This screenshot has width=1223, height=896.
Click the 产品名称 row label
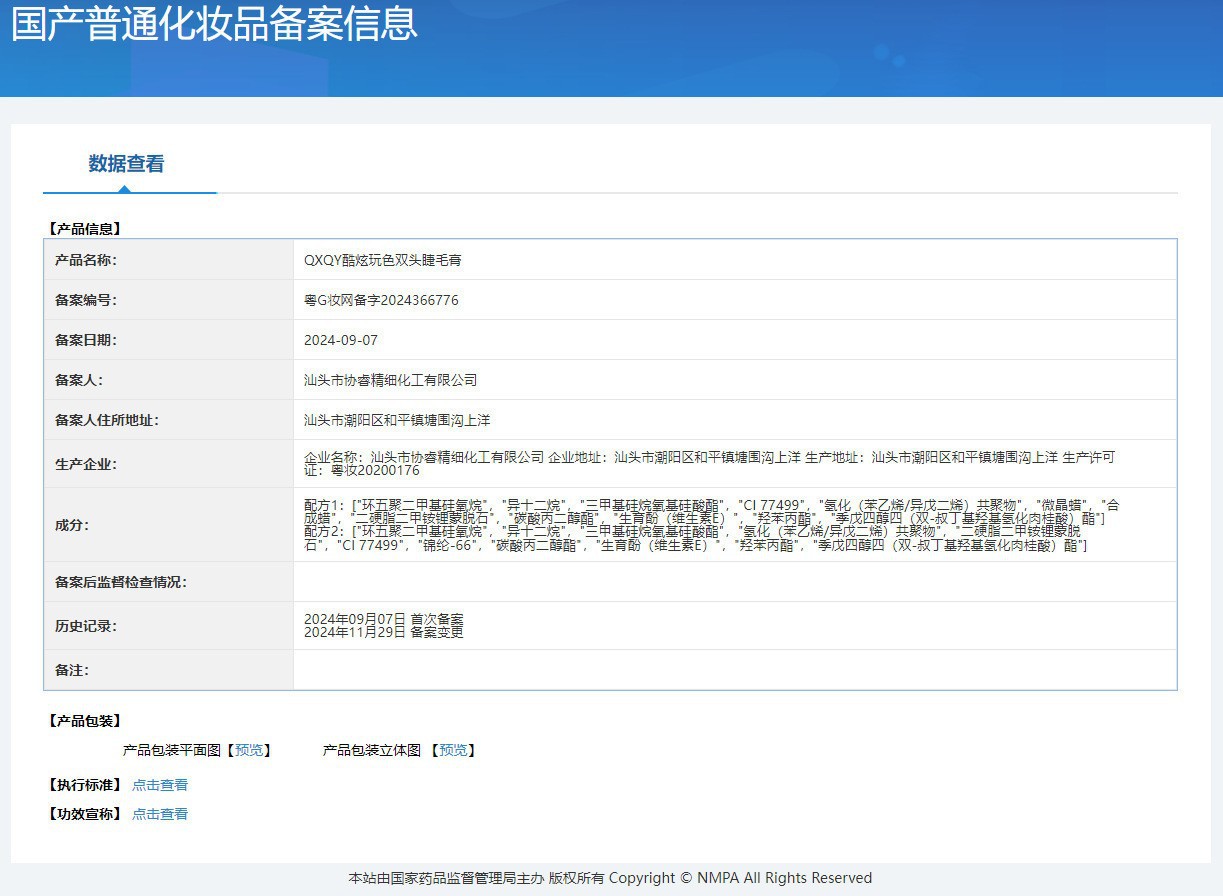tap(86, 260)
